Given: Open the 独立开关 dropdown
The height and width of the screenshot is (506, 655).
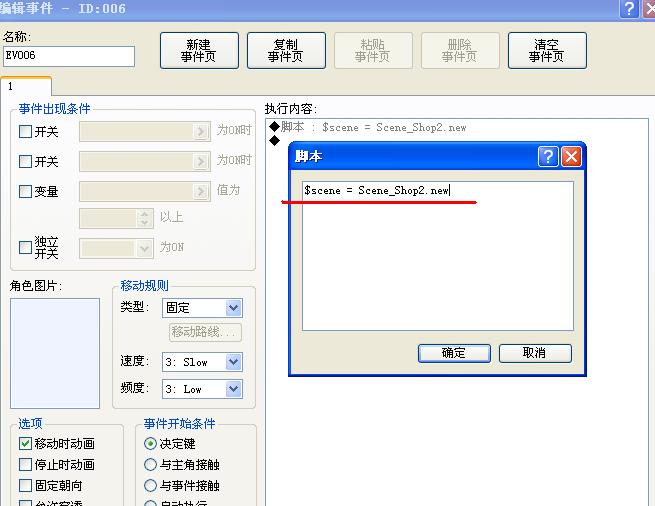Looking at the screenshot, I should pyautogui.click(x=144, y=248).
